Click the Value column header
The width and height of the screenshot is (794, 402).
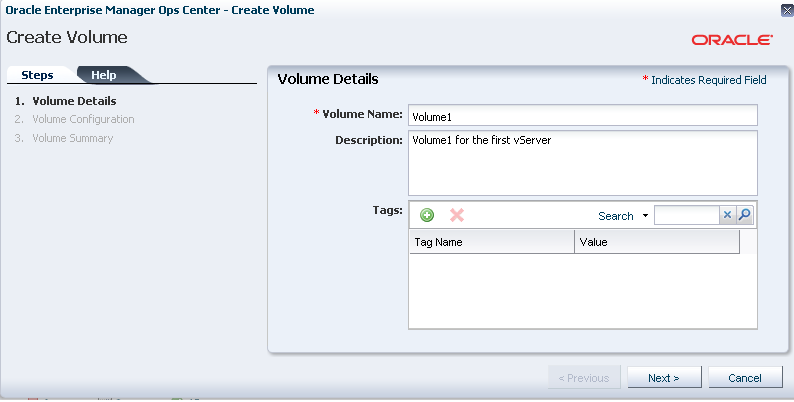tap(657, 242)
